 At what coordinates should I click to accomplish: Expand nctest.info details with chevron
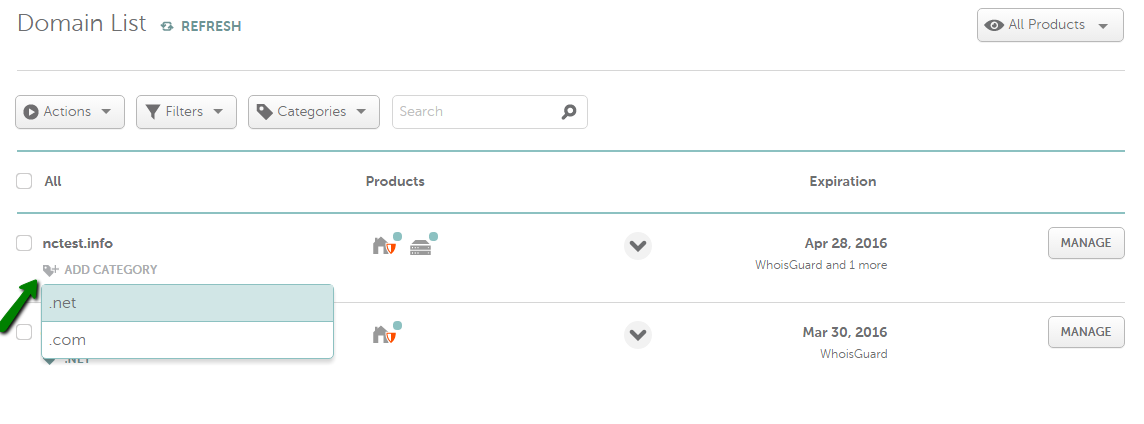click(x=638, y=245)
